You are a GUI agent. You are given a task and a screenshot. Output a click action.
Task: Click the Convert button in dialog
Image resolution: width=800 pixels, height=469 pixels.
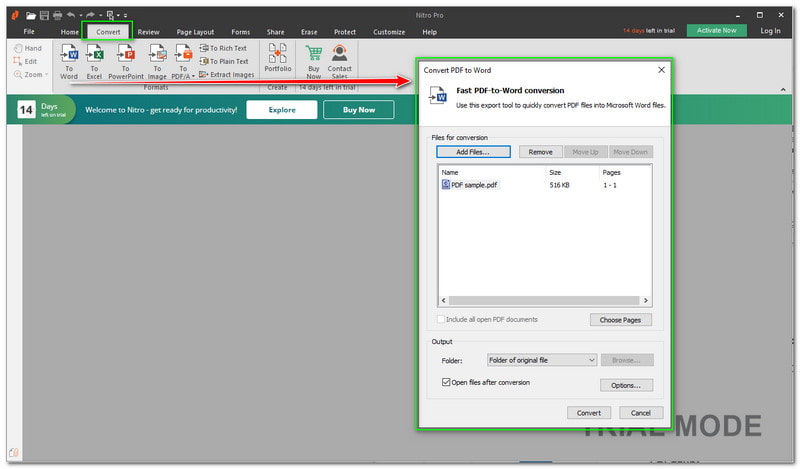coord(589,413)
